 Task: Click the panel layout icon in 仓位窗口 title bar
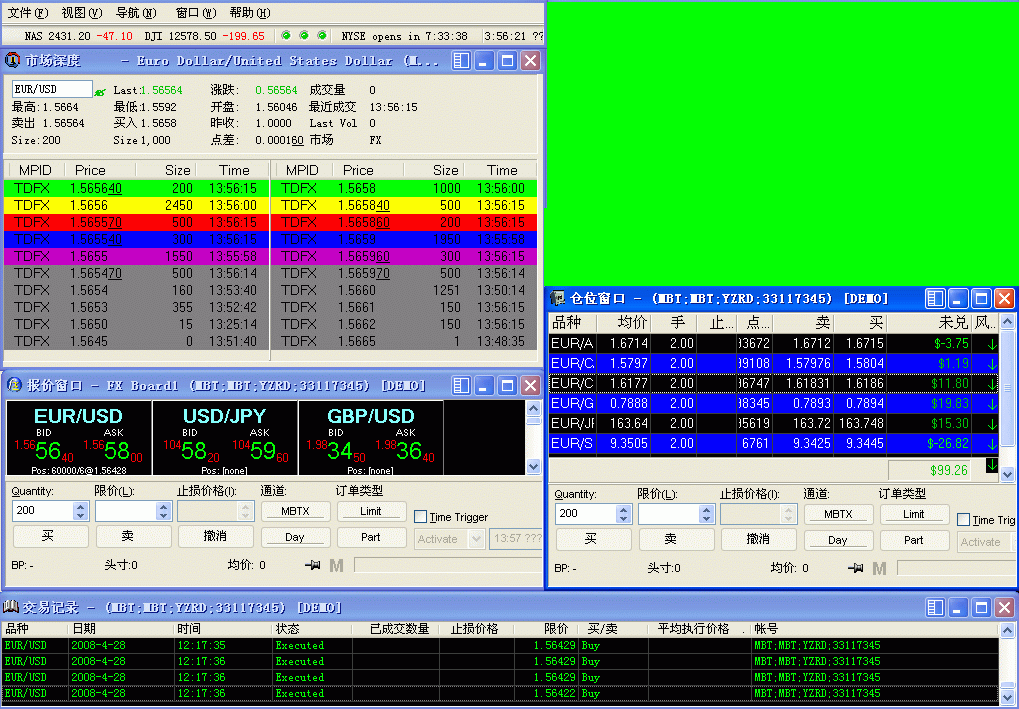[935, 298]
